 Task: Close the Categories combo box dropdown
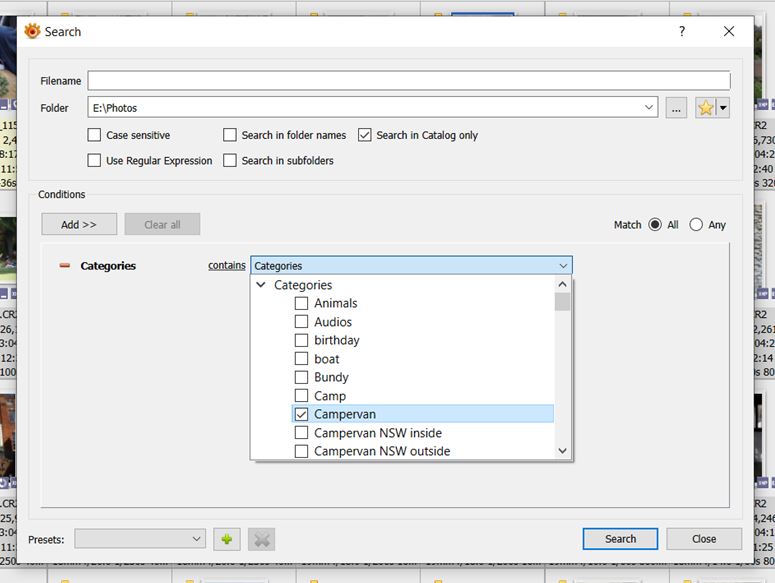[x=563, y=266]
